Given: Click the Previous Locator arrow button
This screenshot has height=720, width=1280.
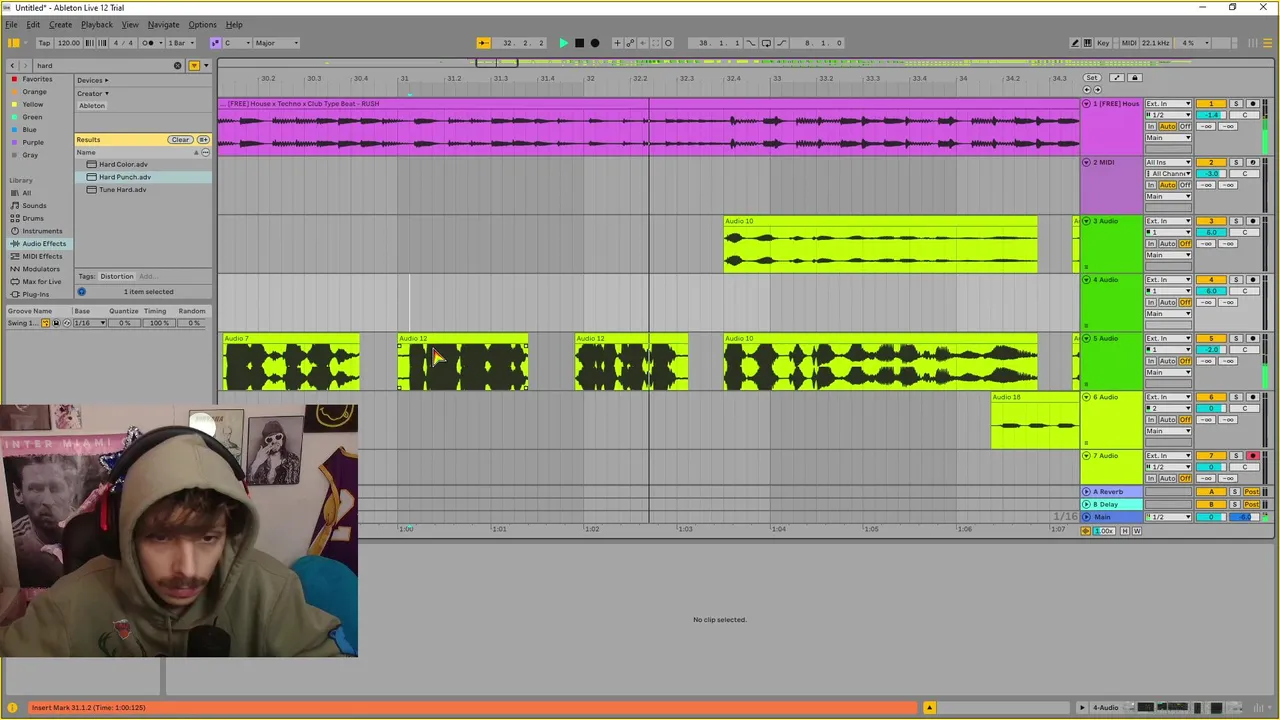Looking at the screenshot, I should coord(1087,89).
